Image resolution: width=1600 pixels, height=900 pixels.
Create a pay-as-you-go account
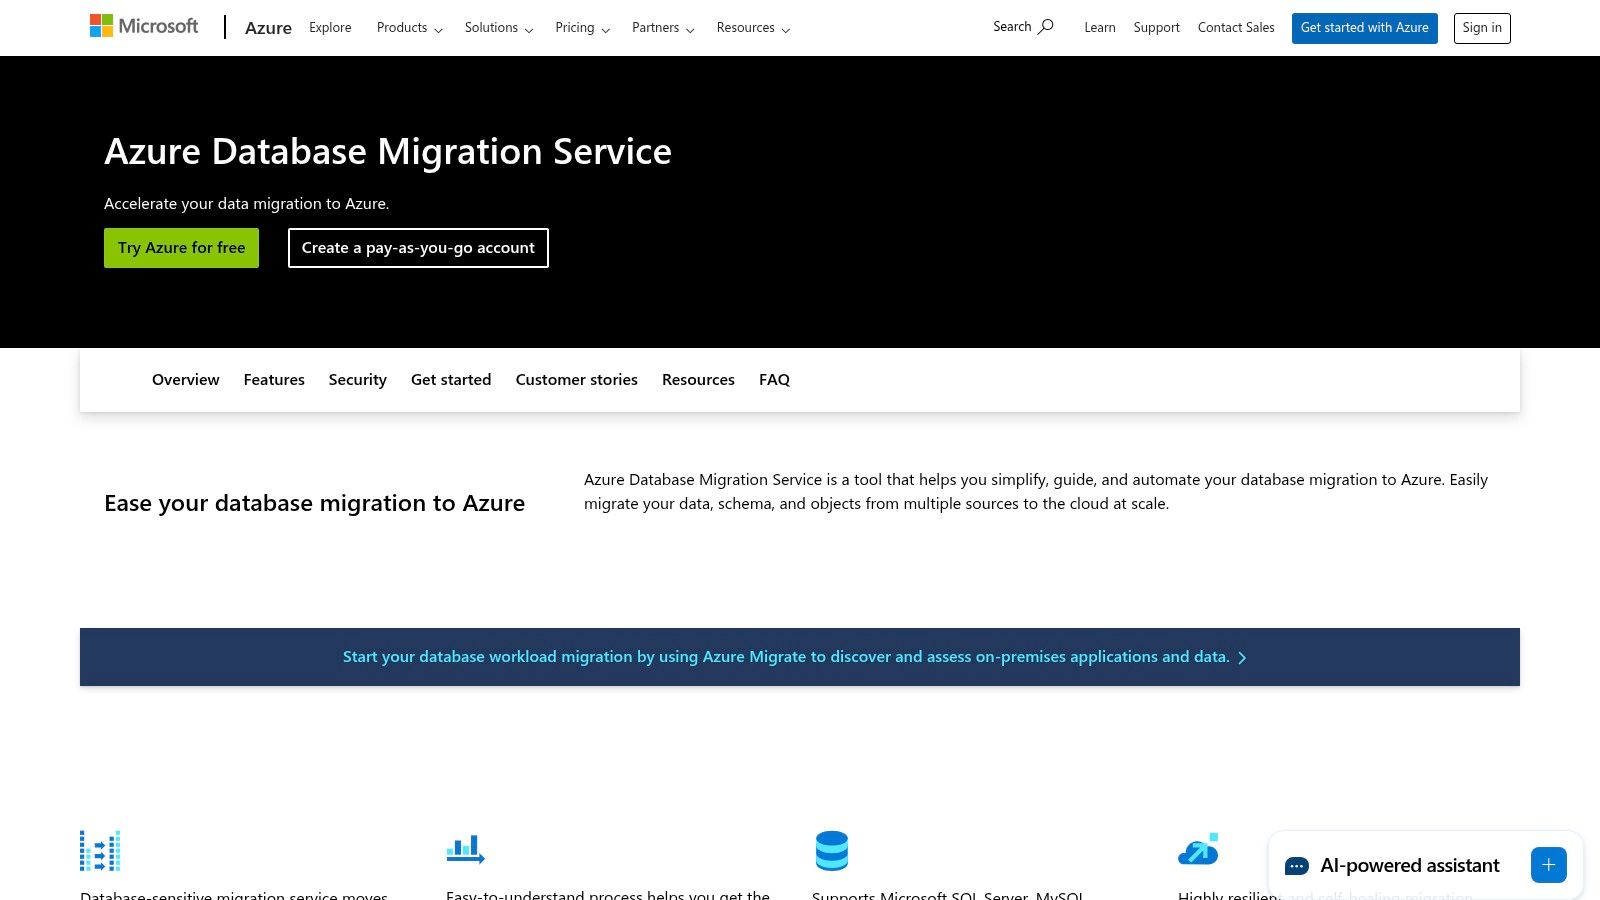pyautogui.click(x=418, y=247)
